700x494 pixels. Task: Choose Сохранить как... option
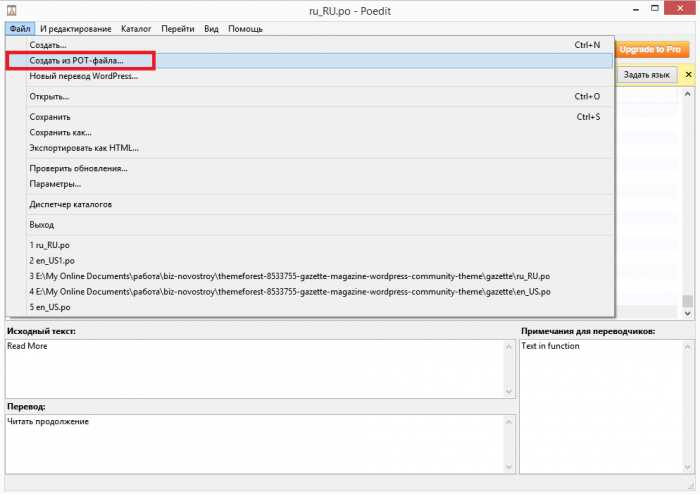click(x=310, y=133)
